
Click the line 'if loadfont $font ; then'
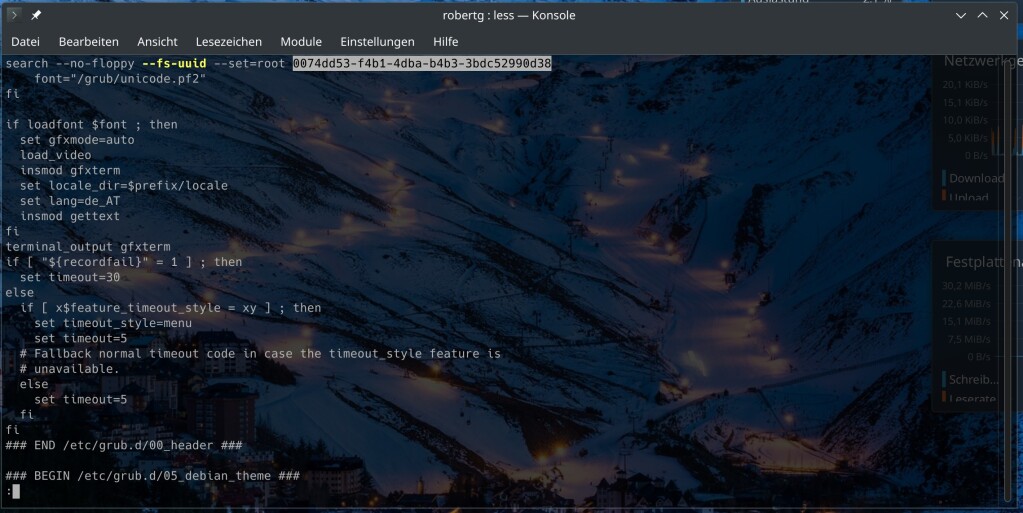coord(91,125)
